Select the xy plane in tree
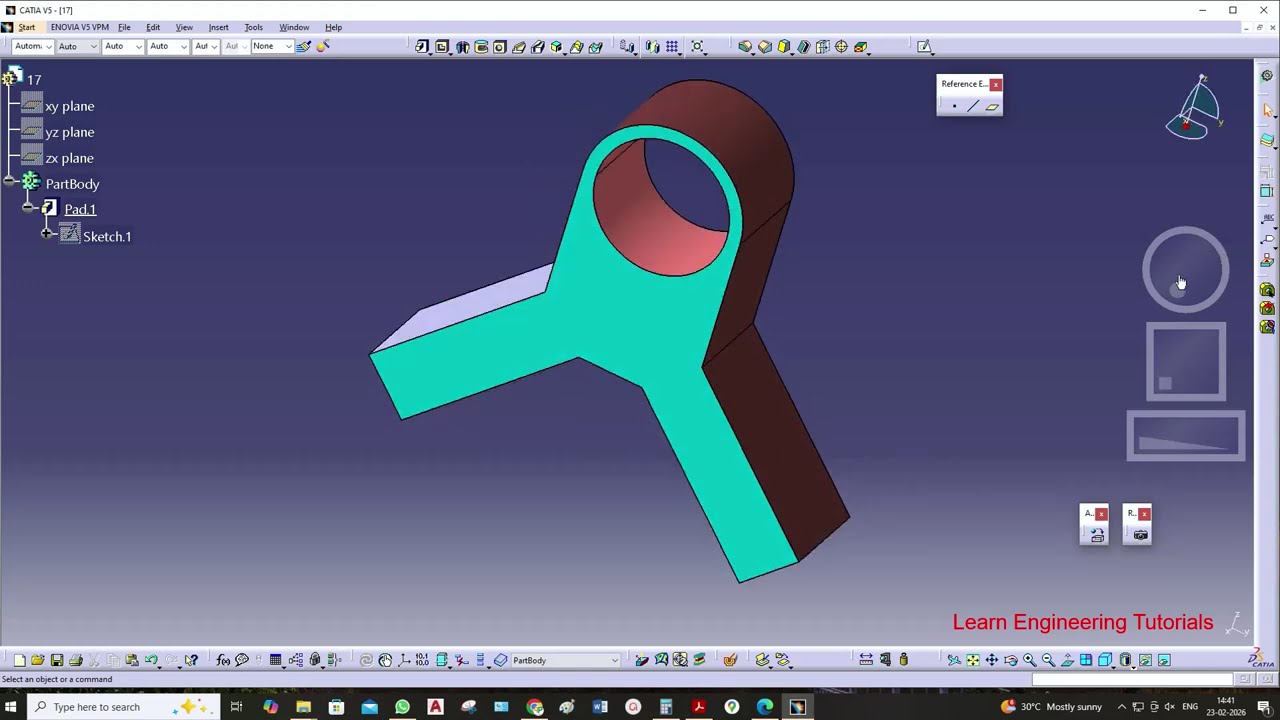This screenshot has width=1280, height=720. coord(69,106)
